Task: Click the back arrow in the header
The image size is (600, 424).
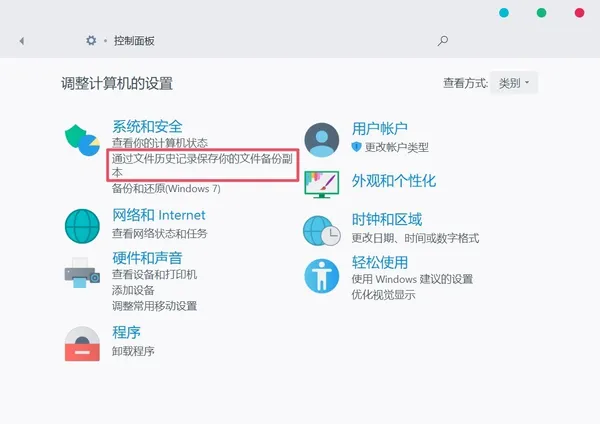Action: [22, 41]
